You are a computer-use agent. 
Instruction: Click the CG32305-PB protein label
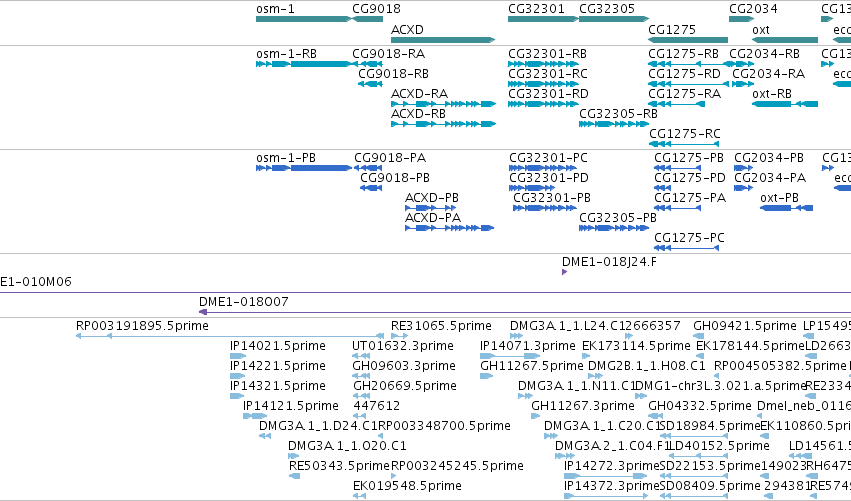(x=618, y=218)
